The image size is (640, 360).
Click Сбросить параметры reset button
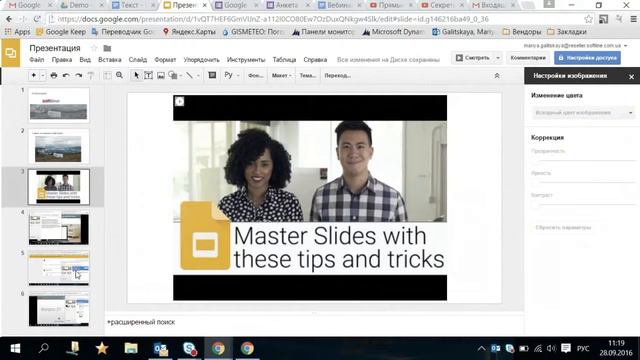(563, 227)
